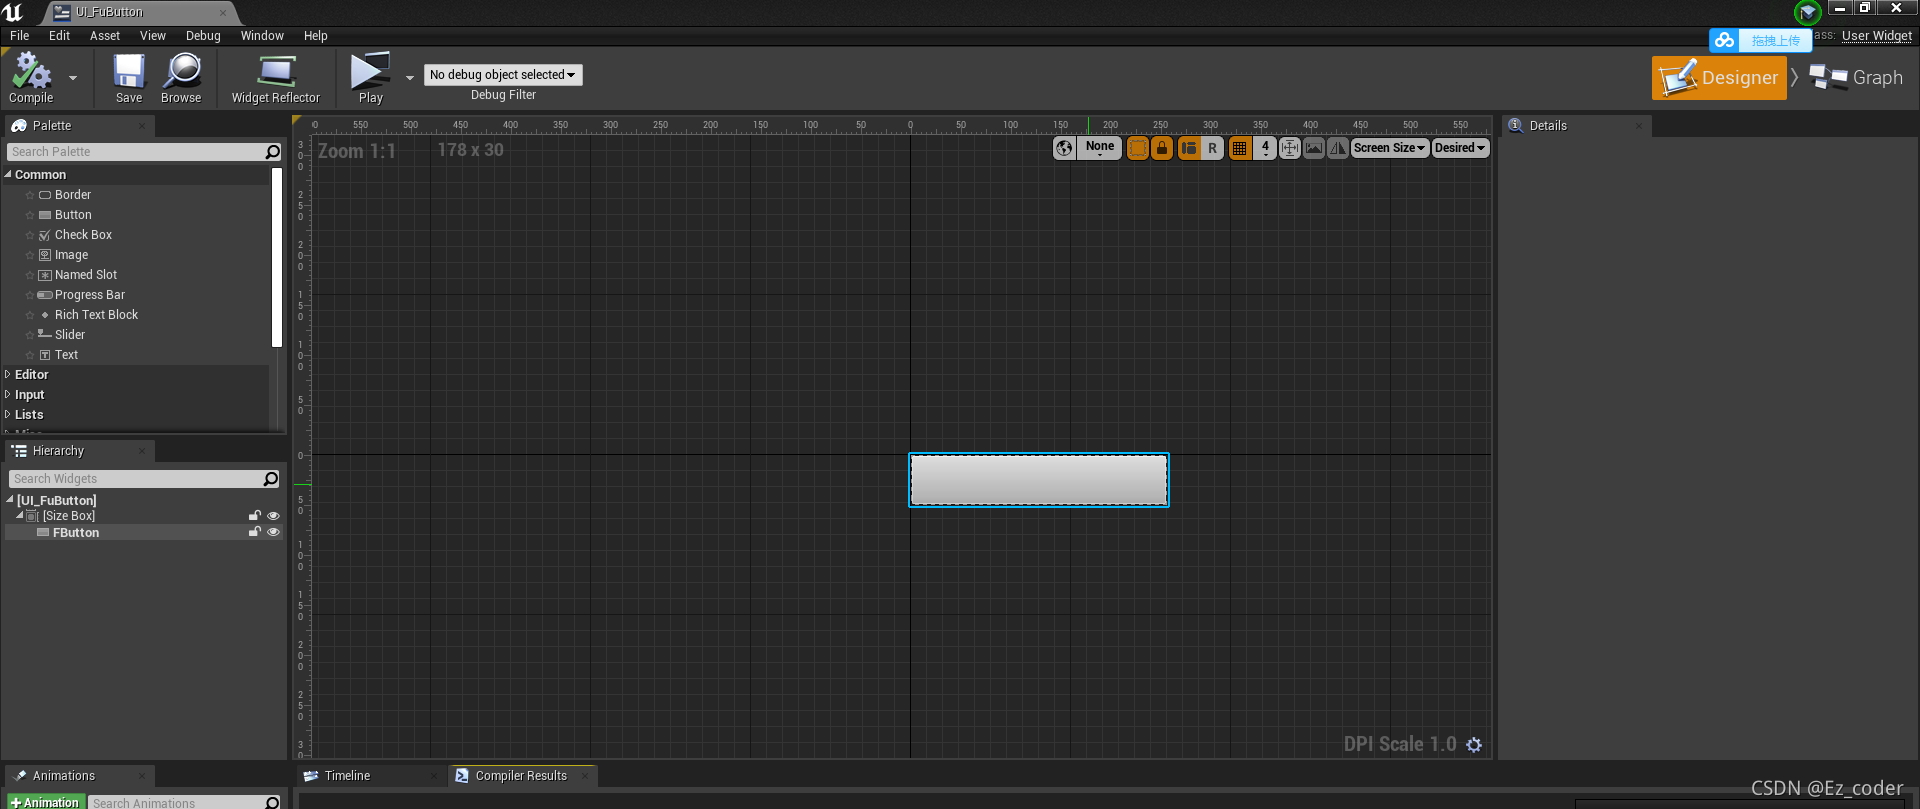Collapse the Common palette category
The image size is (1920, 809).
pos(8,174)
